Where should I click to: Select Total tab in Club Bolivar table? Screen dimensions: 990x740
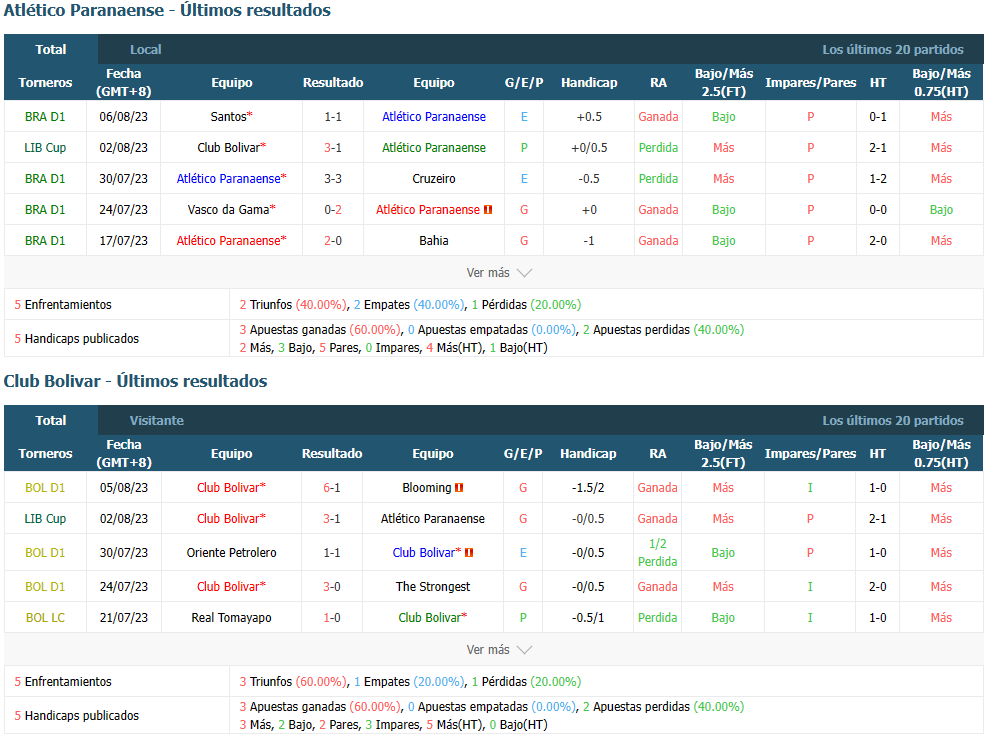pos(51,421)
